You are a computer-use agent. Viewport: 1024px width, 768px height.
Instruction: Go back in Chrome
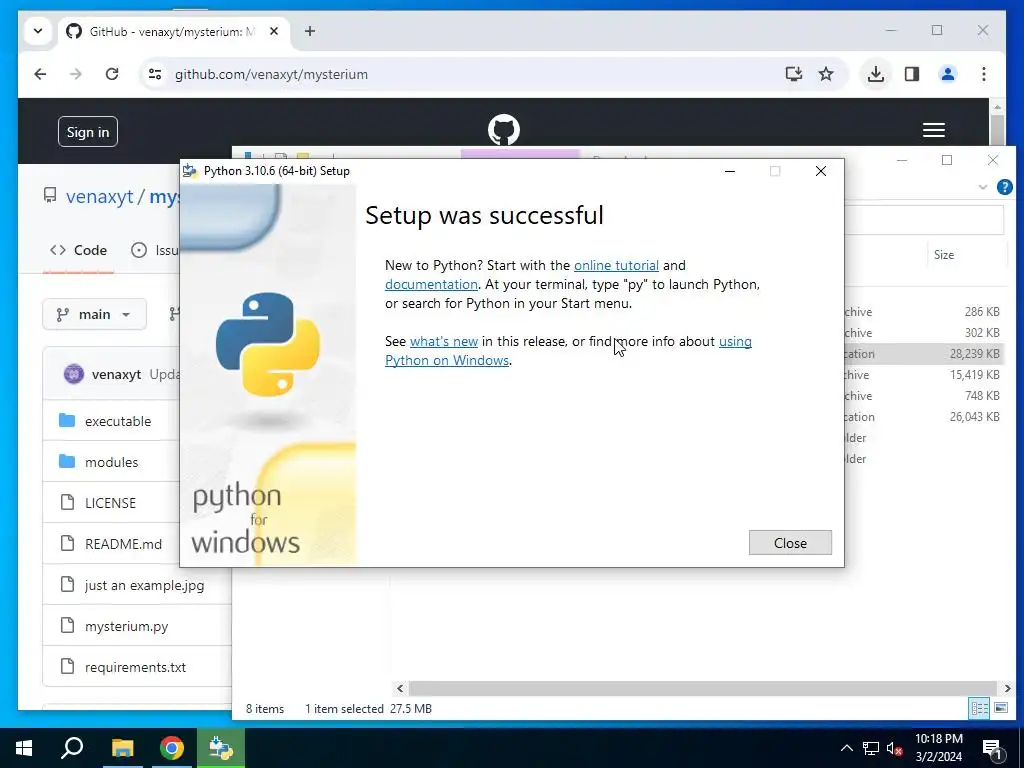[x=40, y=74]
